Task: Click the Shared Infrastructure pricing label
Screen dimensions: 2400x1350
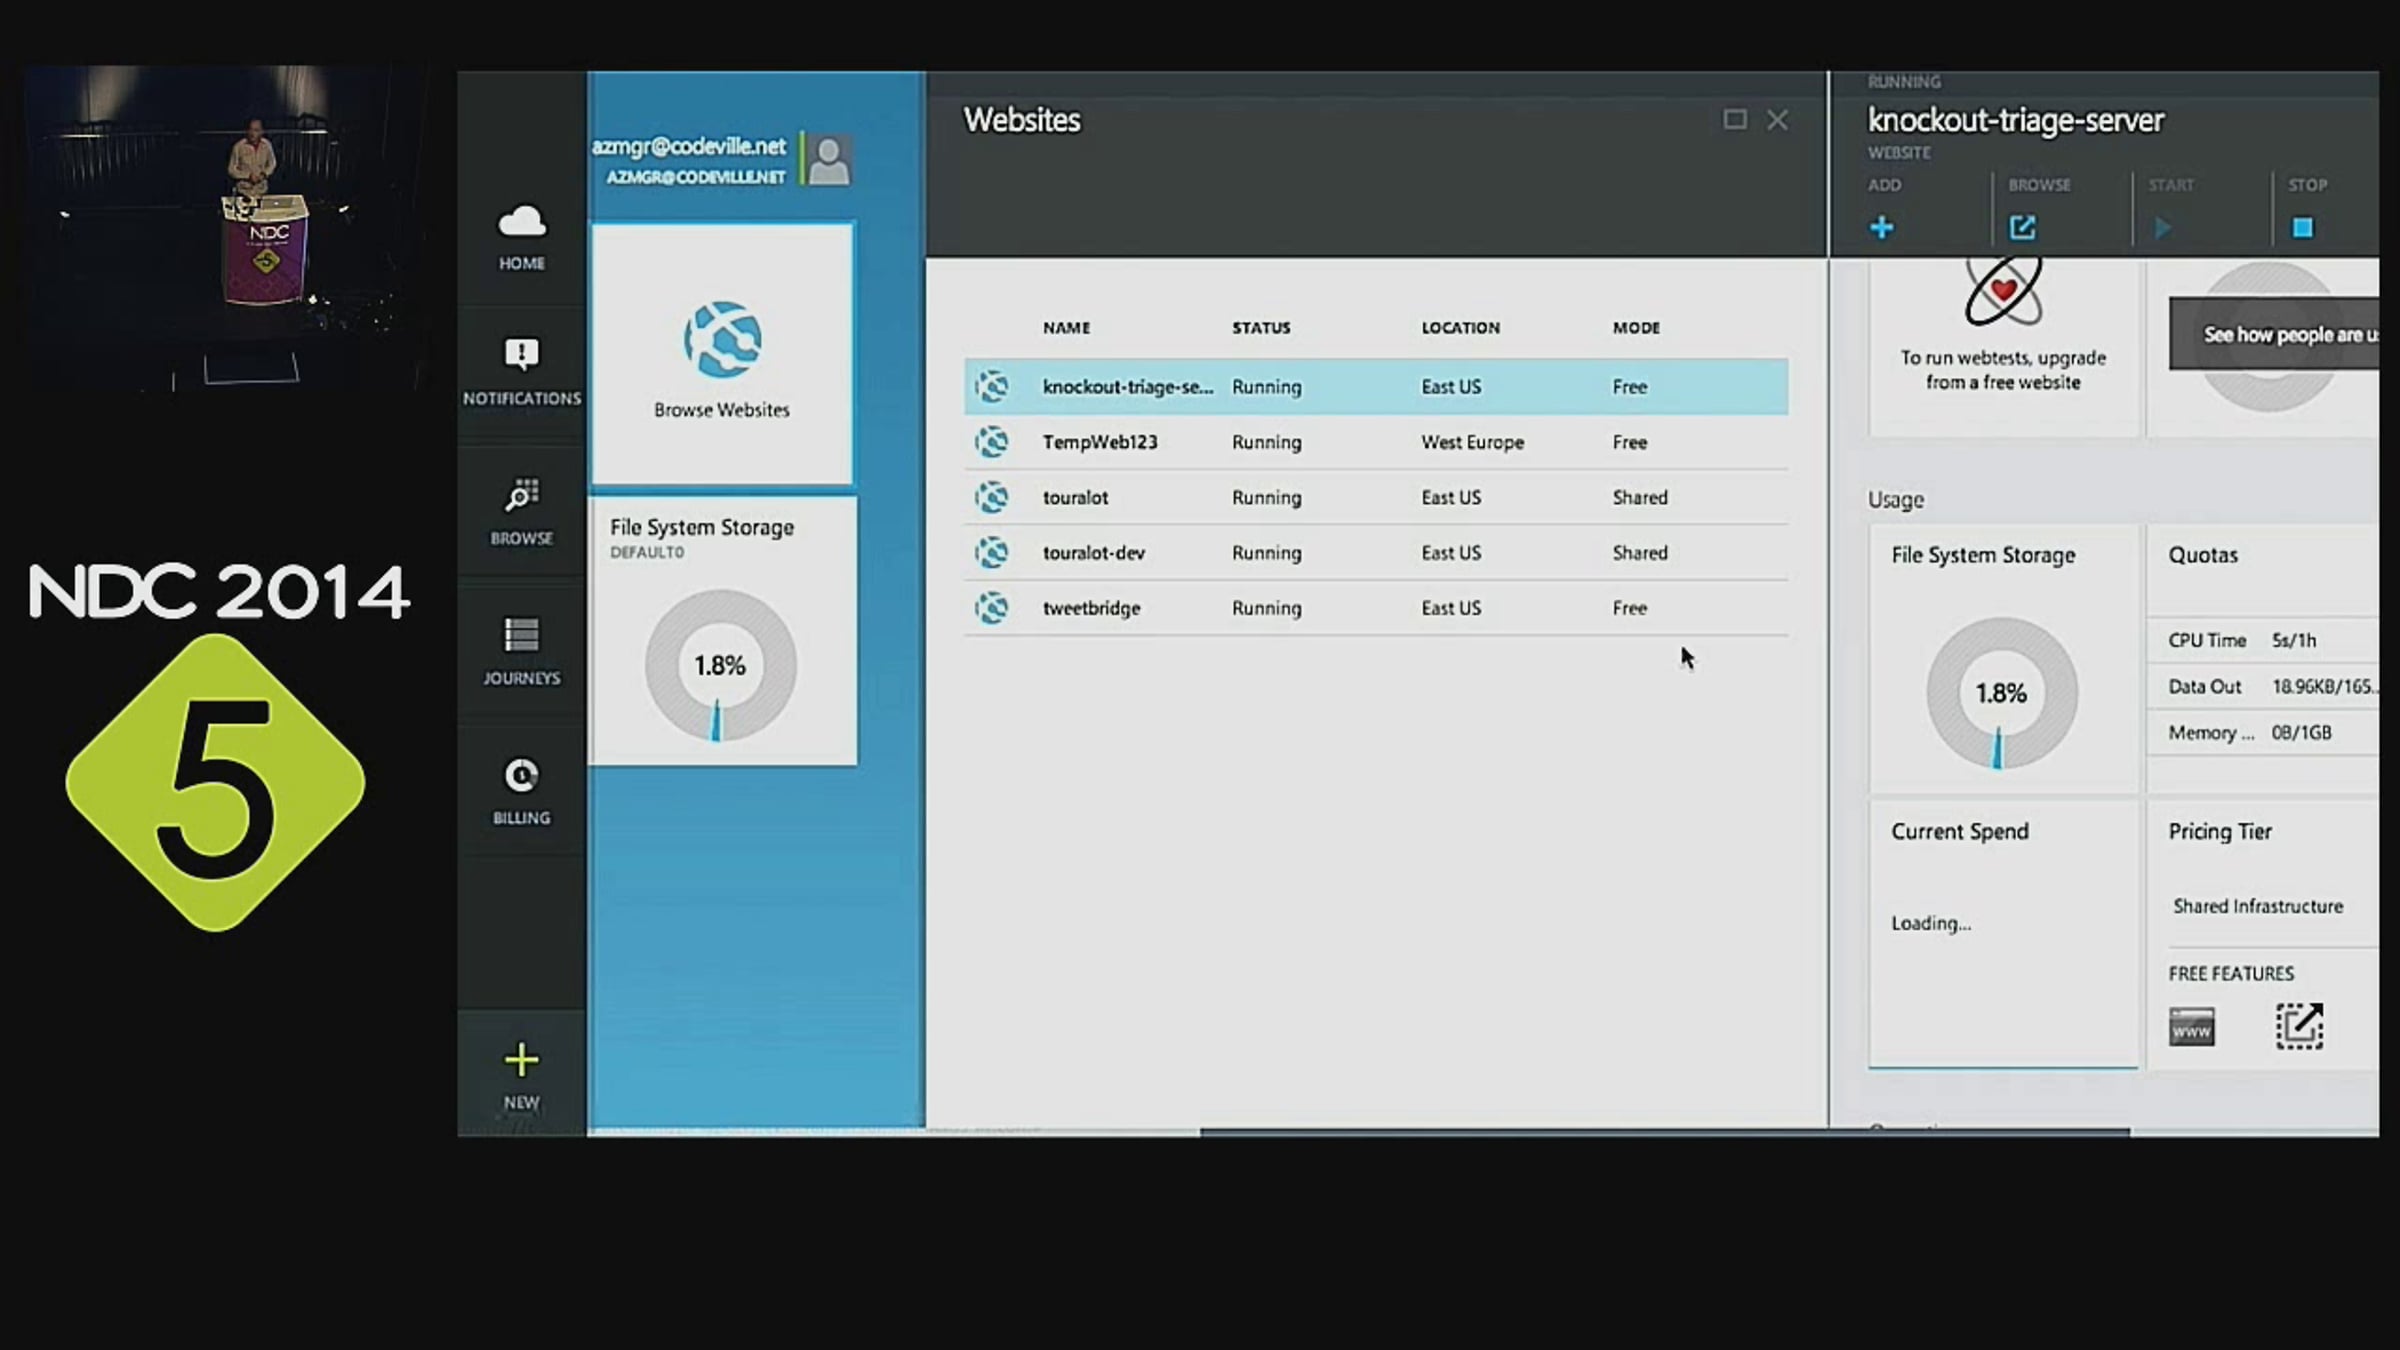Action: coord(2258,906)
